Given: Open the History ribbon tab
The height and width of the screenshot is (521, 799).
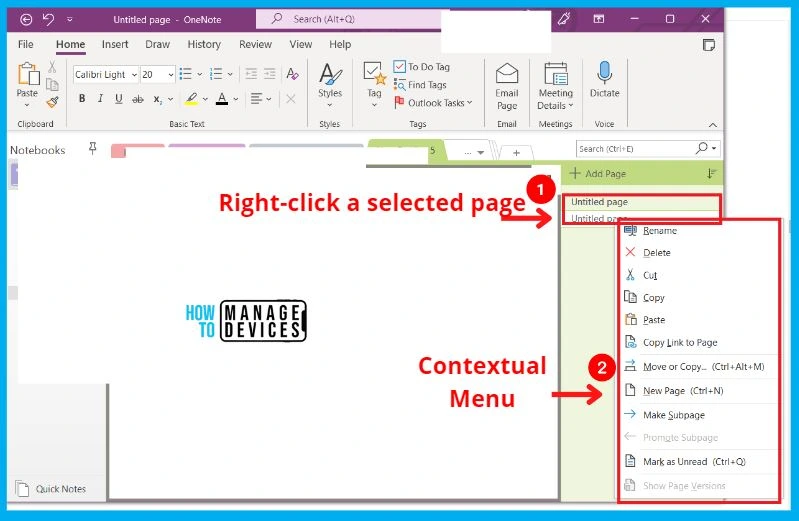Looking at the screenshot, I should [x=204, y=44].
